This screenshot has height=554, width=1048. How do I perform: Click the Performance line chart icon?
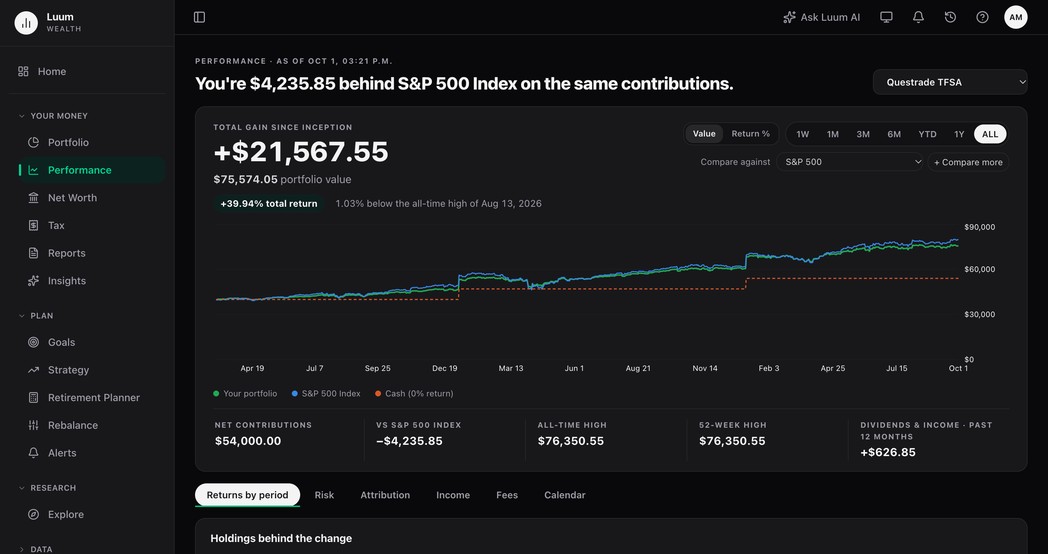pyautogui.click(x=33, y=170)
